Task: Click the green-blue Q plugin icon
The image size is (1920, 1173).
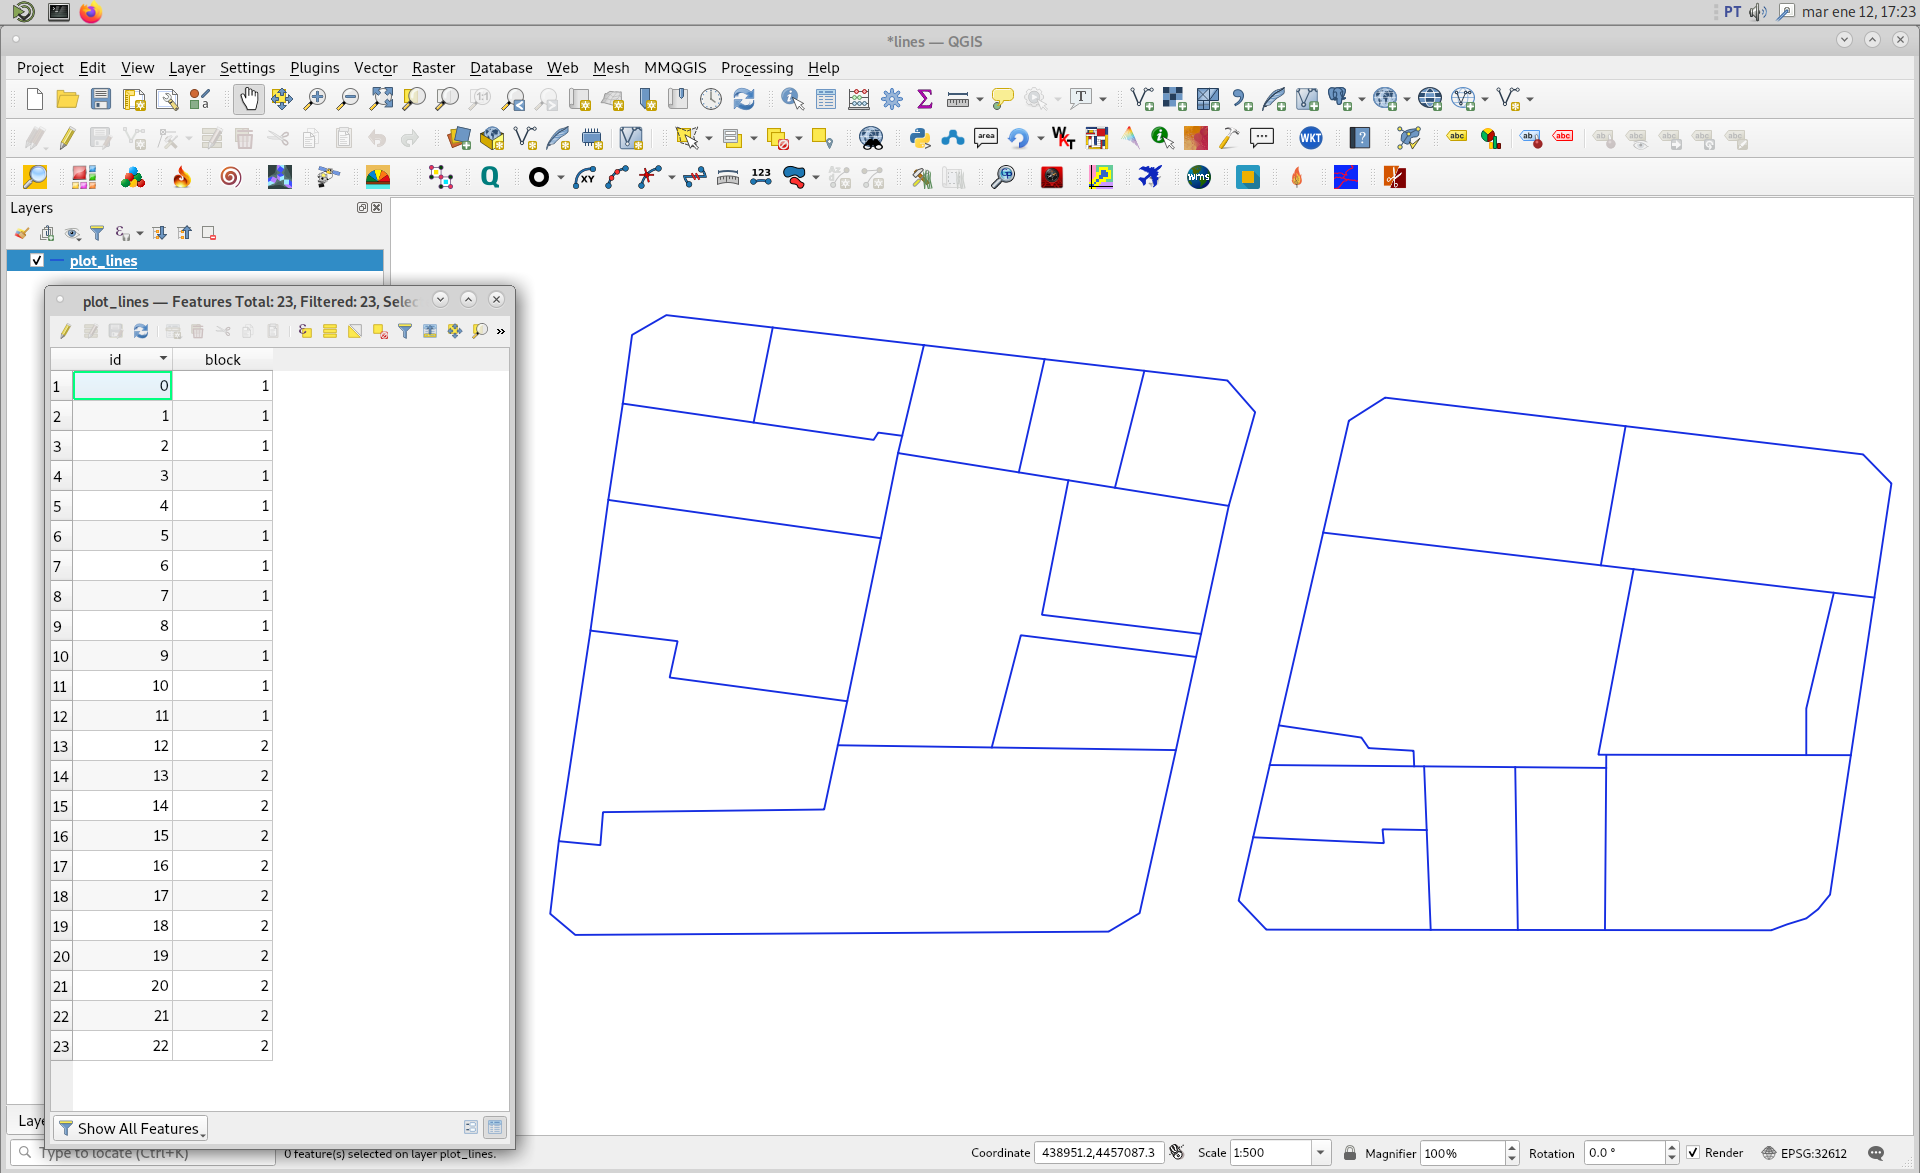Action: (x=490, y=177)
